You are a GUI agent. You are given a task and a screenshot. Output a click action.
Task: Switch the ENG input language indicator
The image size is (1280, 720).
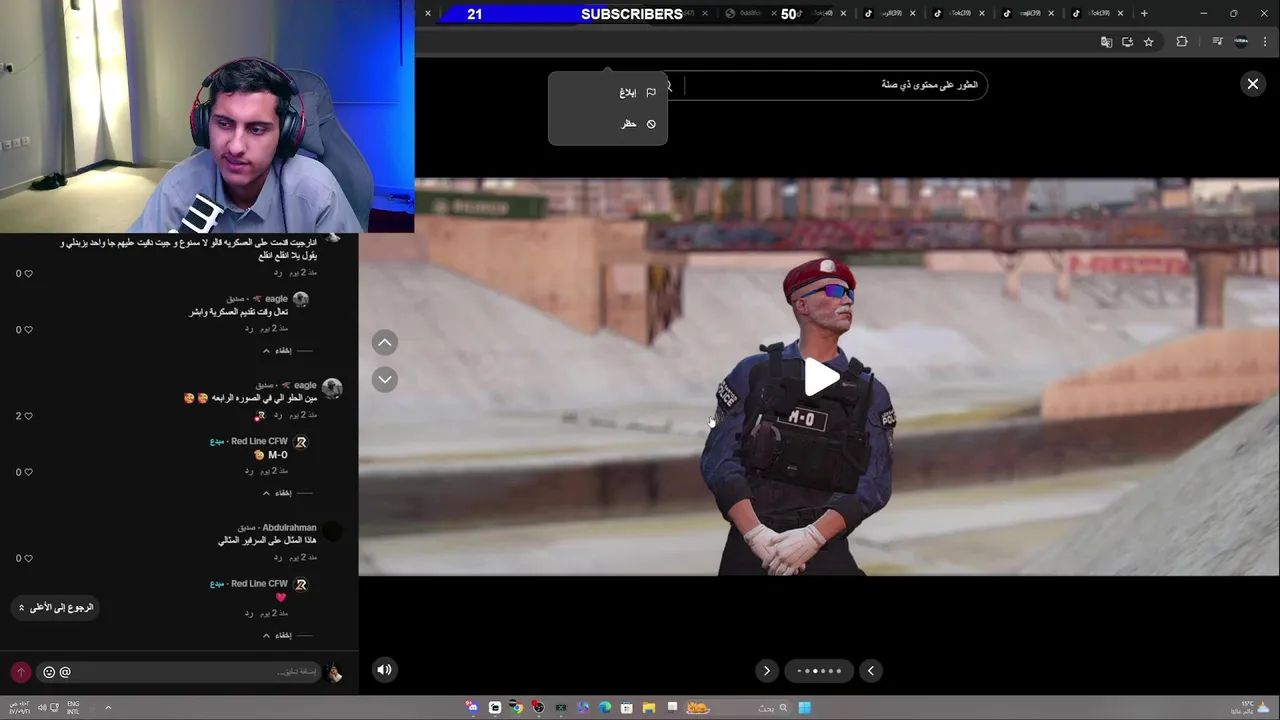tap(73, 707)
